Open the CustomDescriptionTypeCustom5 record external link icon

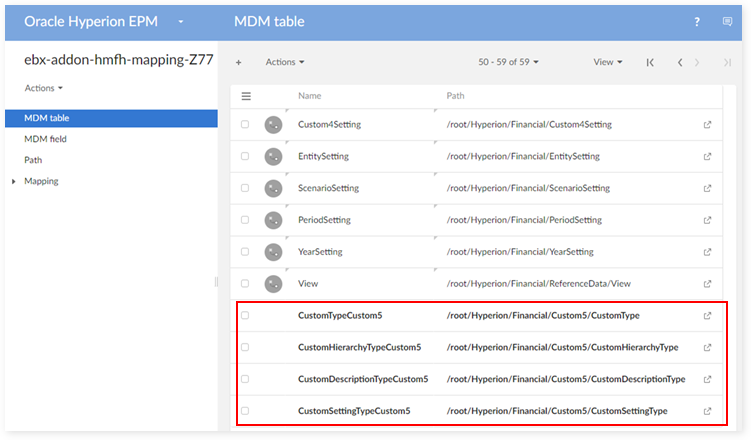tap(707, 379)
